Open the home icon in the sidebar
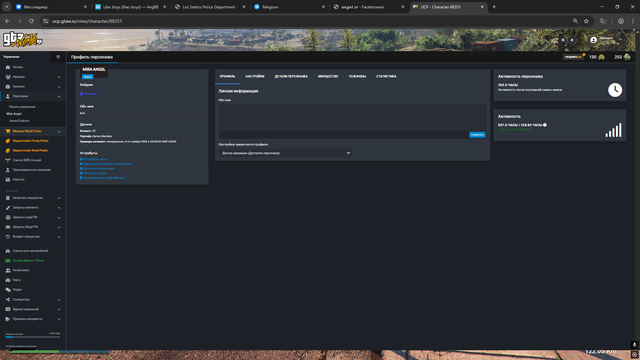Image resolution: width=640 pixels, height=360 pixels. pos(8,67)
